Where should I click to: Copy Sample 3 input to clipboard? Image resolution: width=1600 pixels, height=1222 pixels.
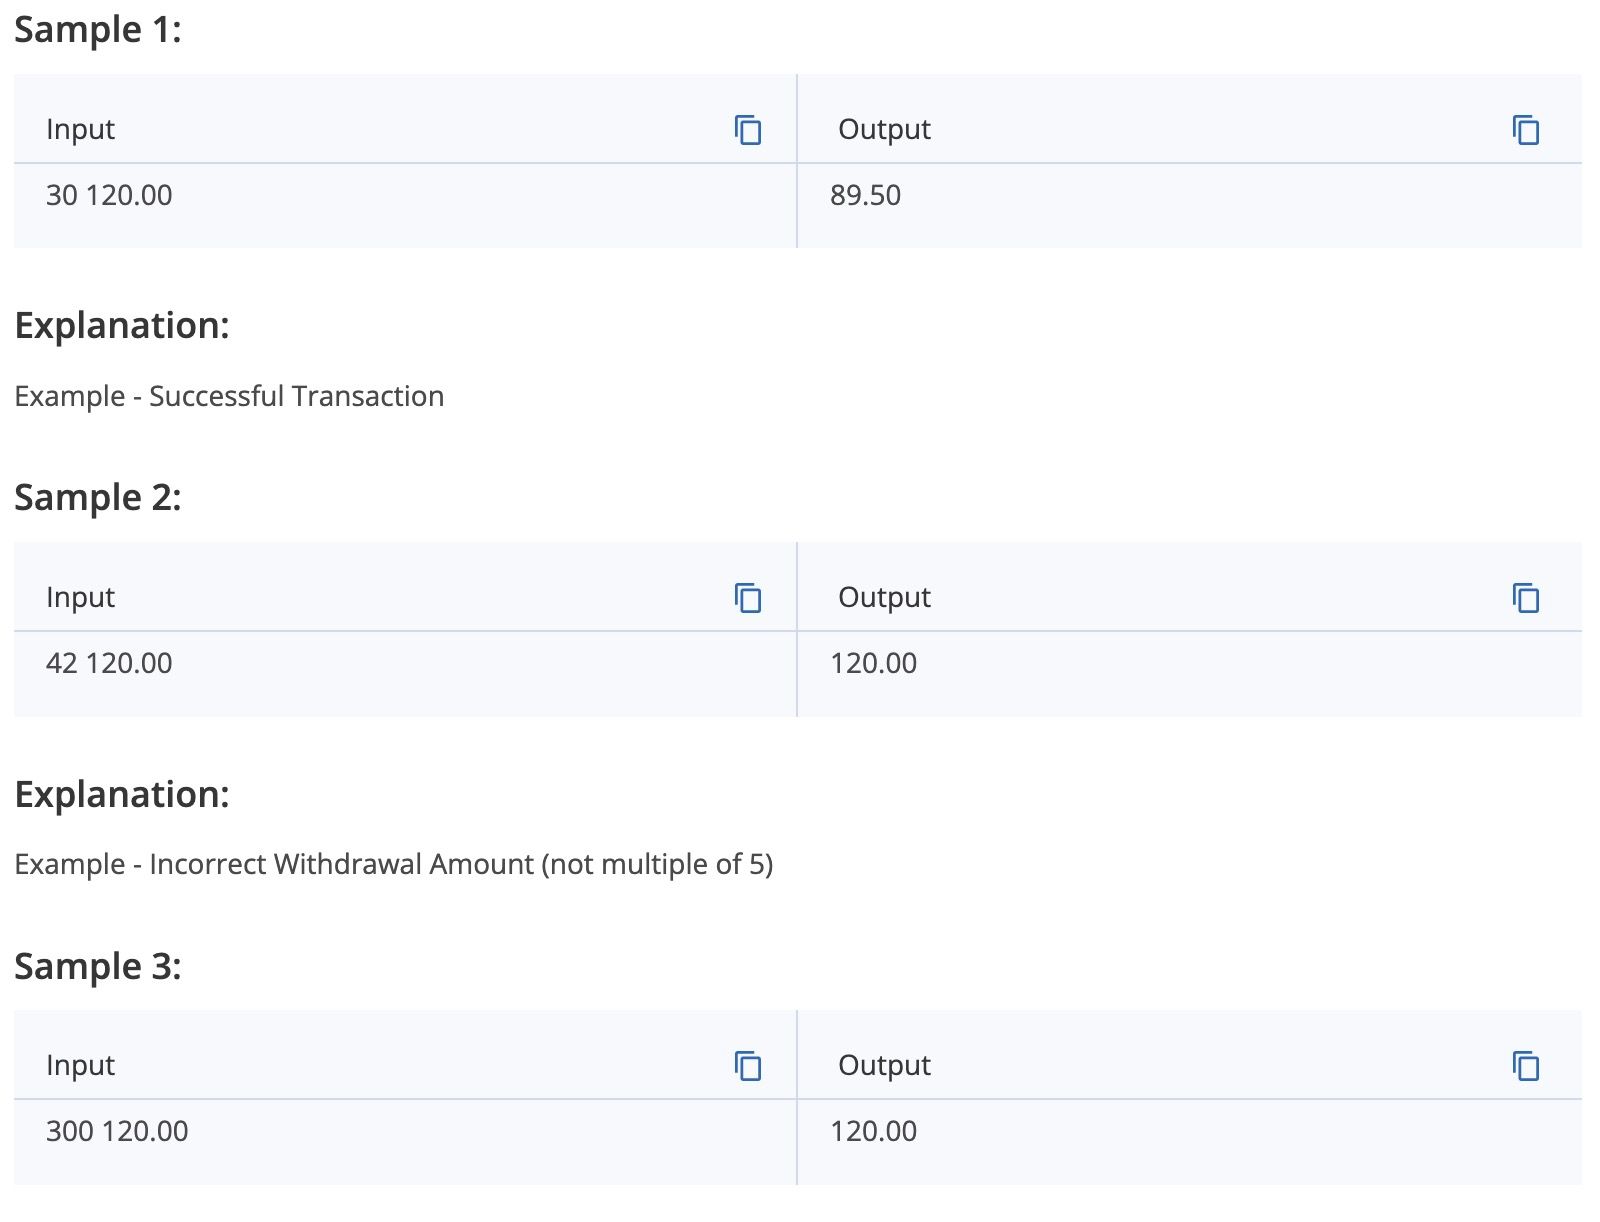click(x=748, y=1066)
